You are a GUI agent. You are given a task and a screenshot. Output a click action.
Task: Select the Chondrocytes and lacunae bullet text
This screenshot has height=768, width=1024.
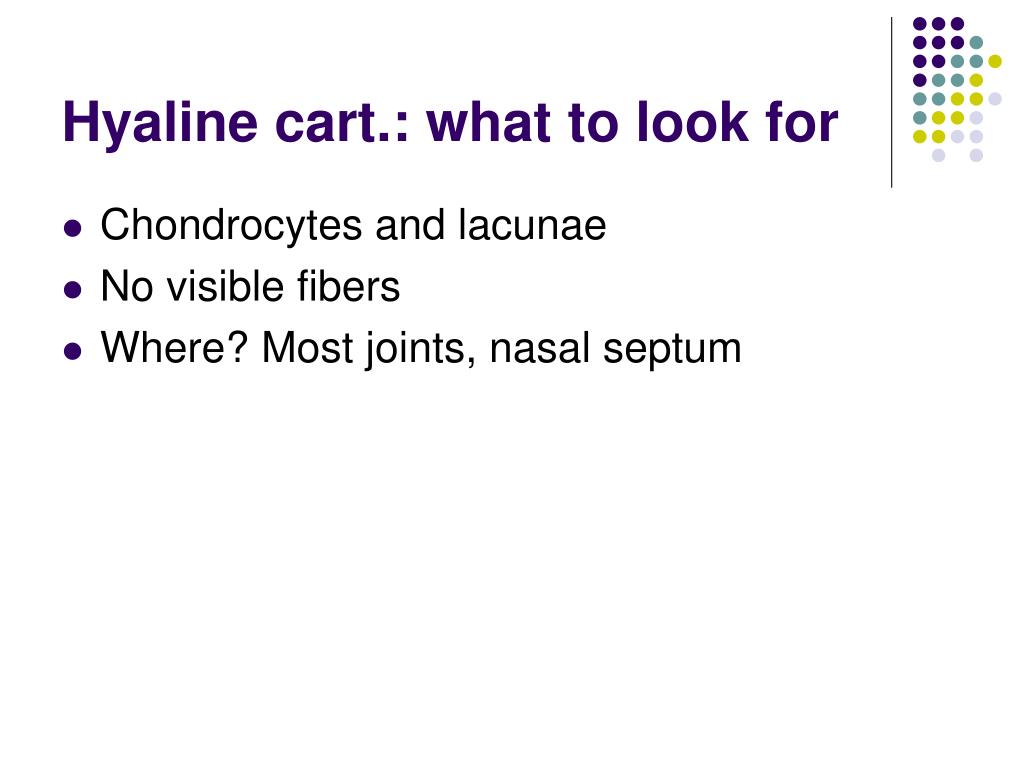353,225
